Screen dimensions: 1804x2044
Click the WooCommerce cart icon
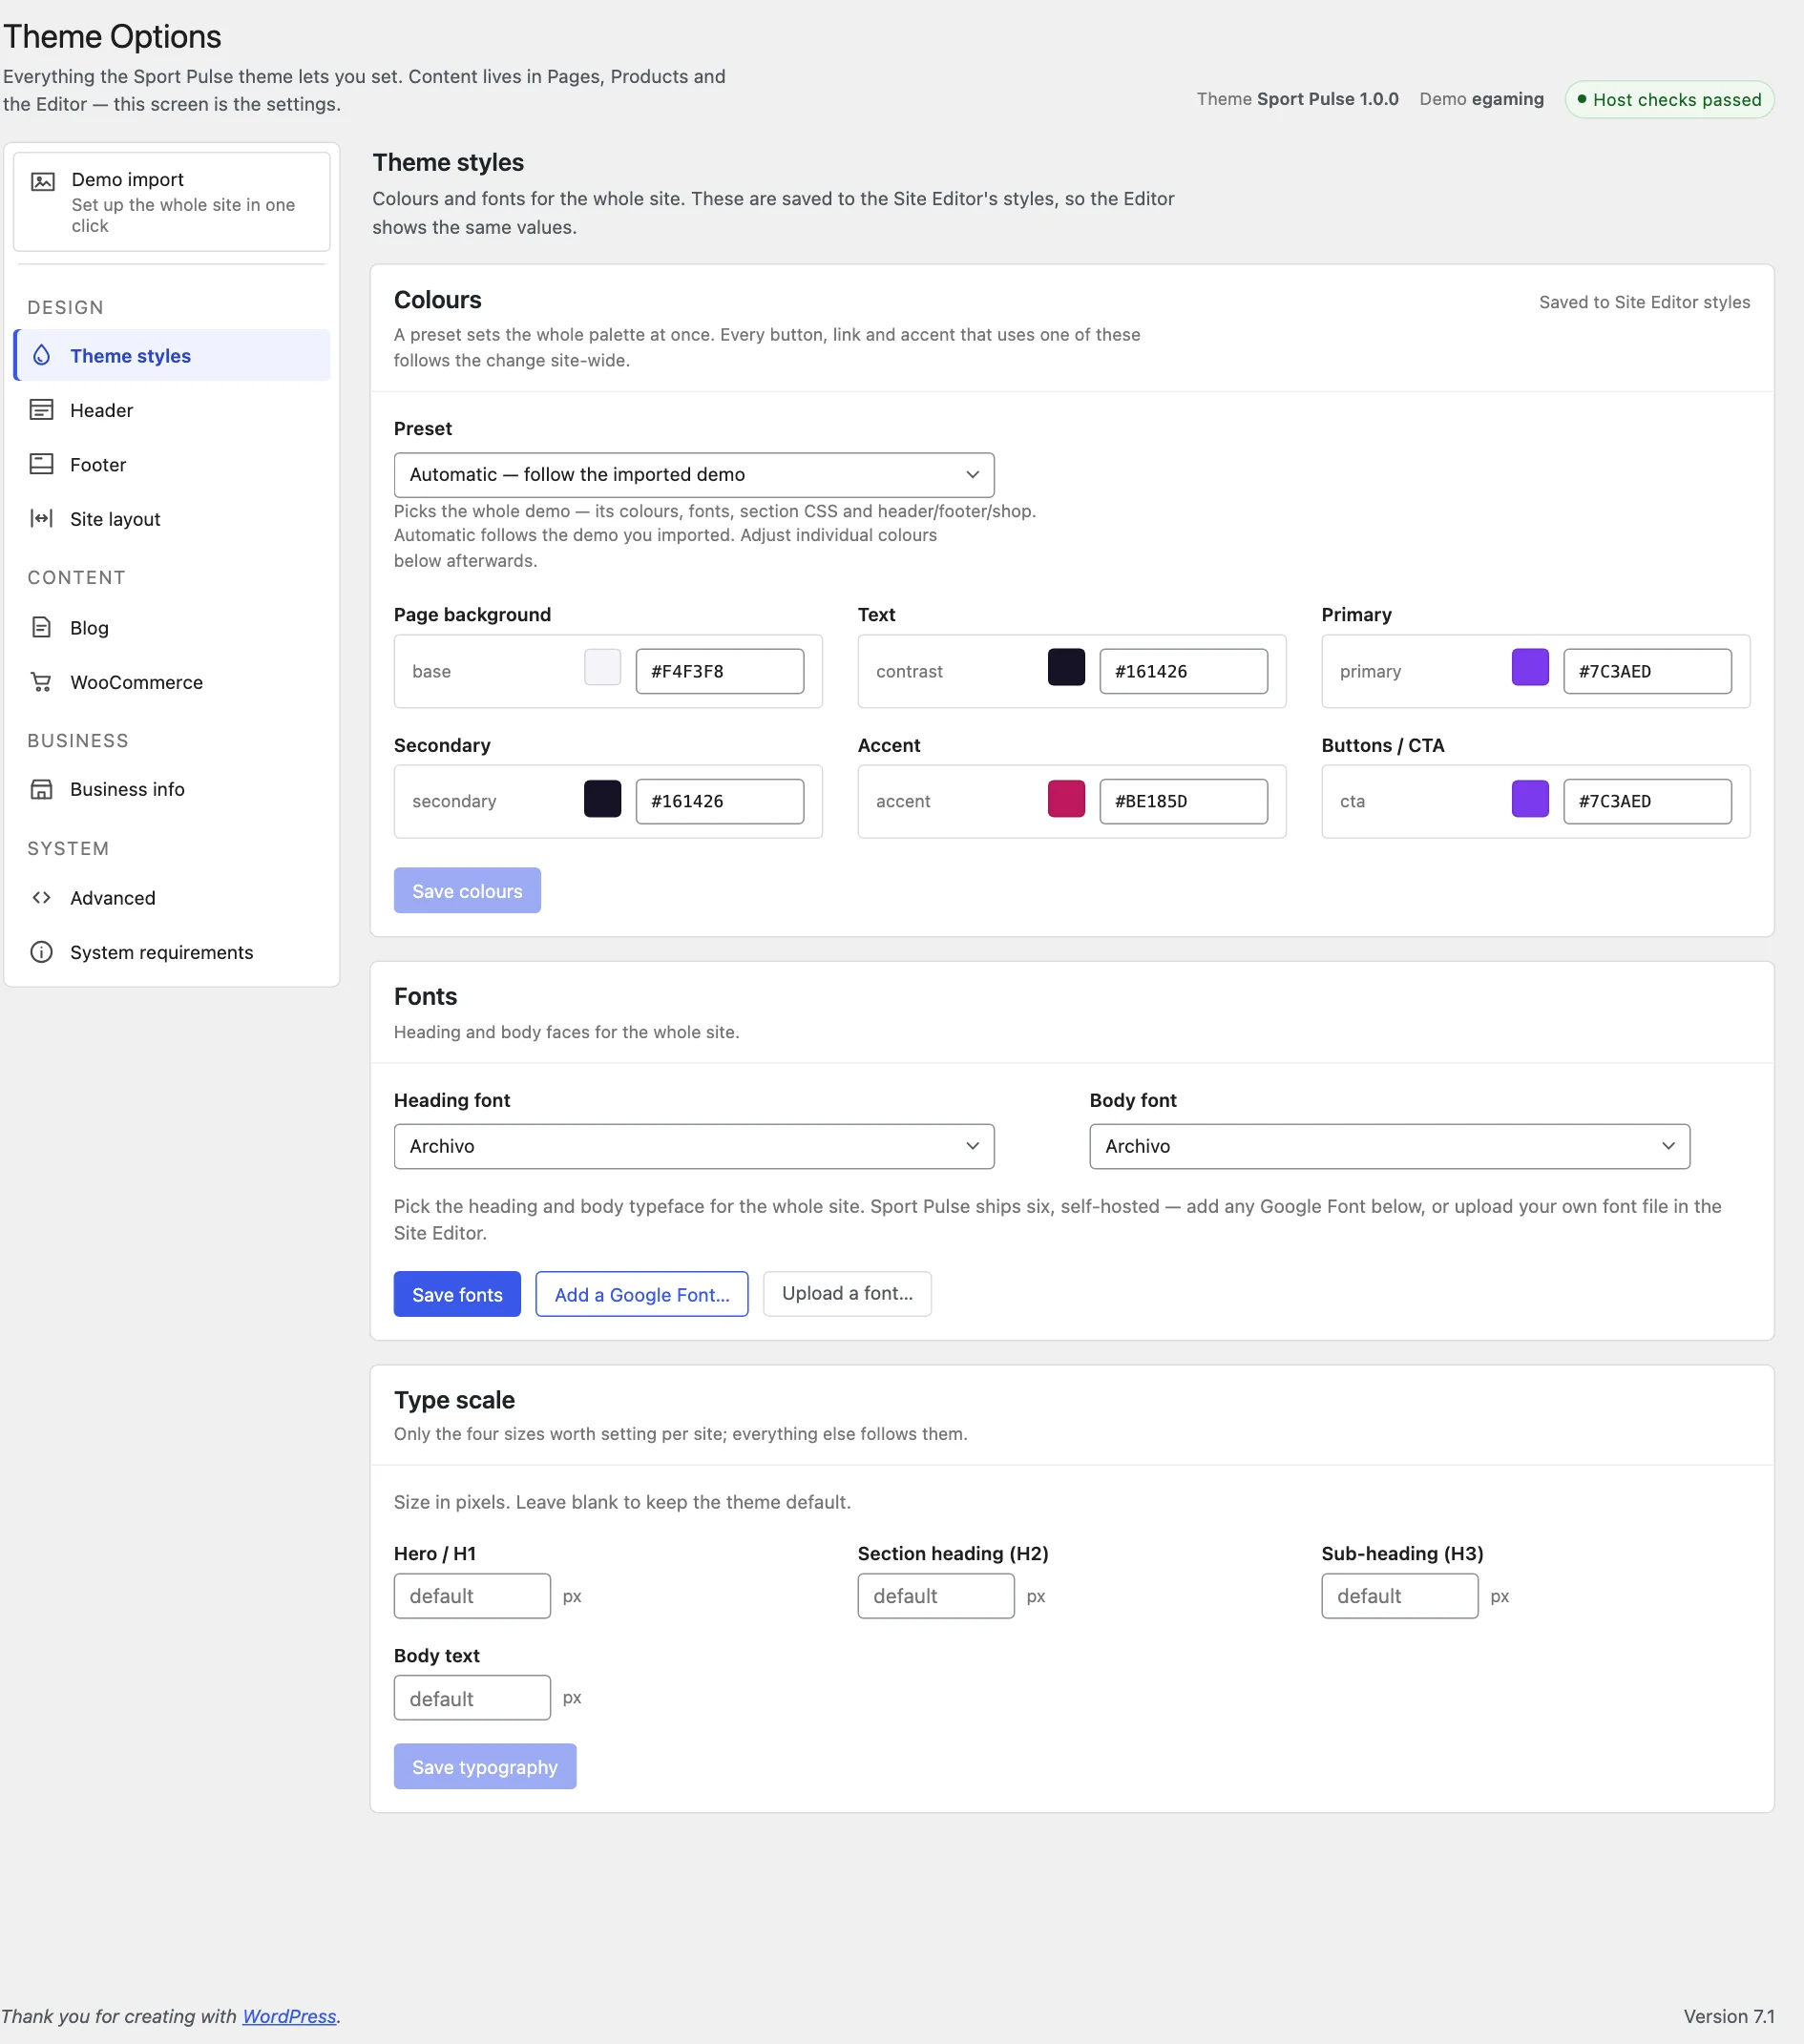pyautogui.click(x=41, y=682)
